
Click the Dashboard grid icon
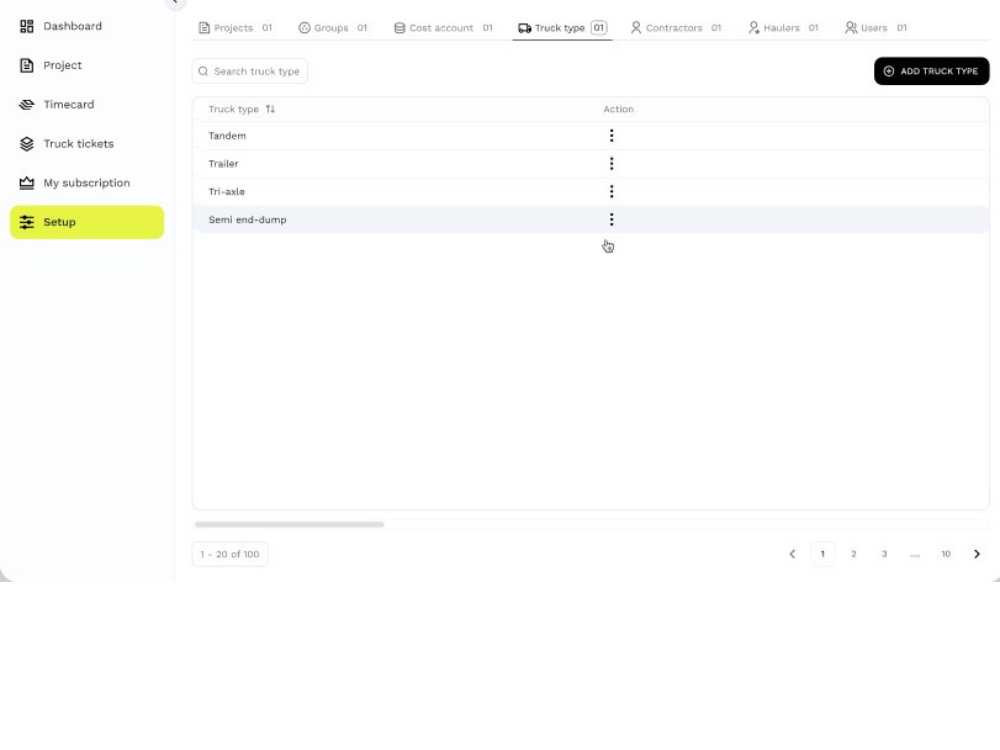[27, 26]
